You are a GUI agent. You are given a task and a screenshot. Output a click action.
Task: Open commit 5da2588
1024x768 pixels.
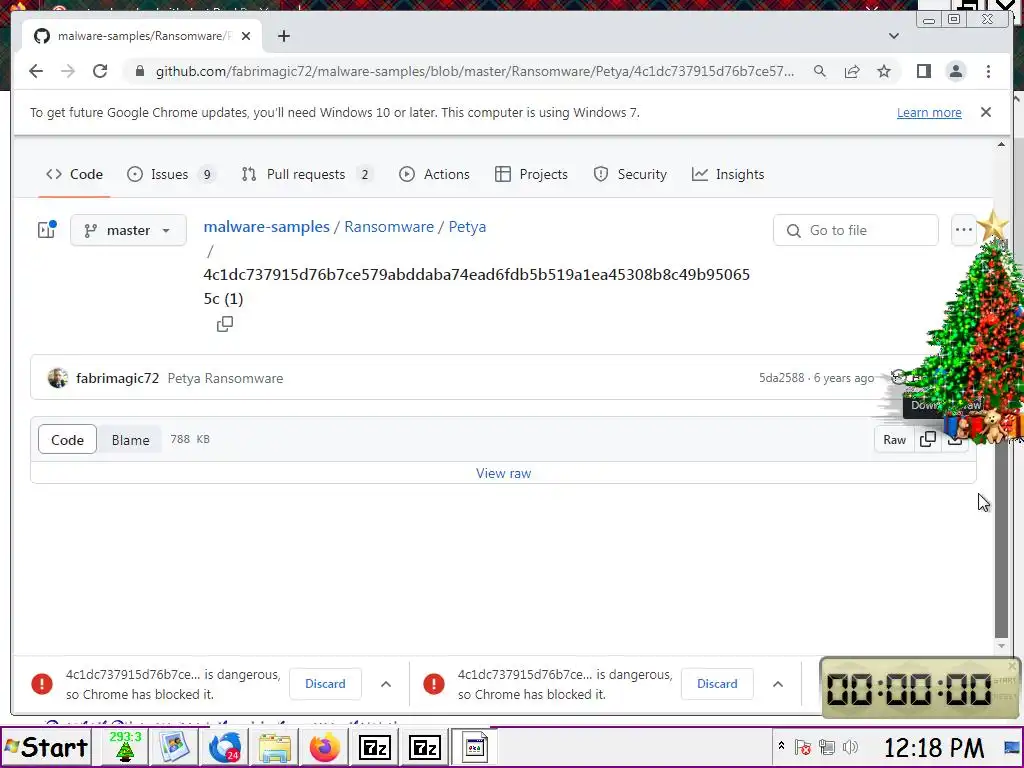(781, 378)
